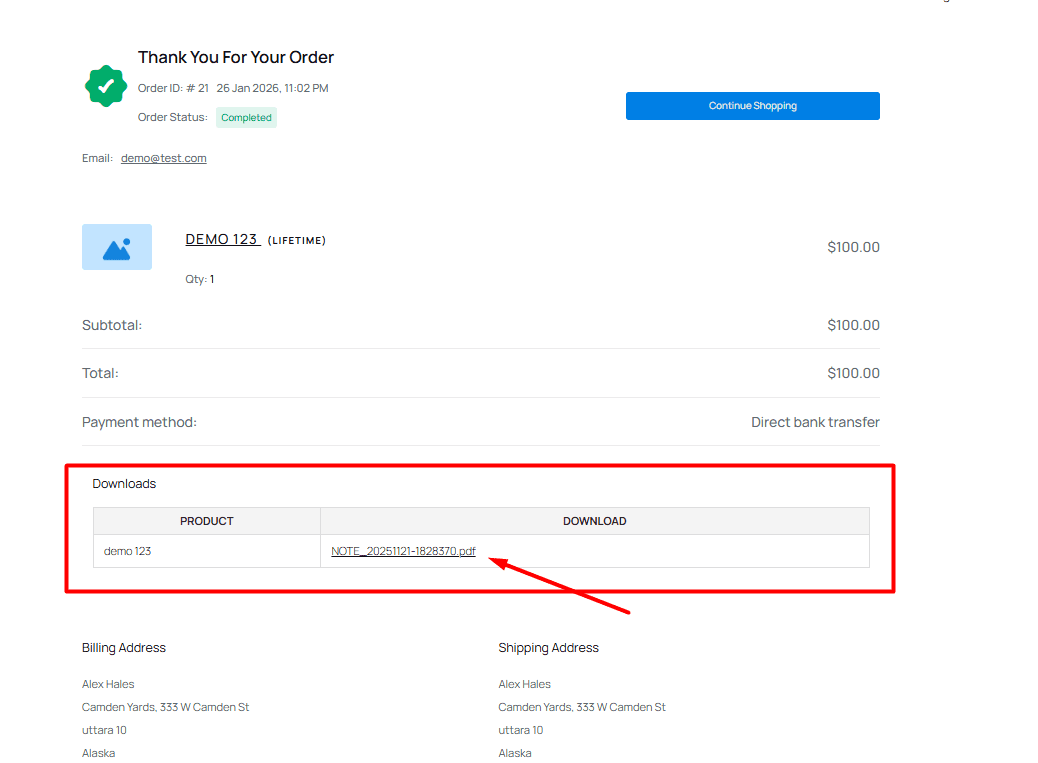Download the NOTE_20251121-1828370.pdf file
The height and width of the screenshot is (763, 1038).
(x=403, y=551)
